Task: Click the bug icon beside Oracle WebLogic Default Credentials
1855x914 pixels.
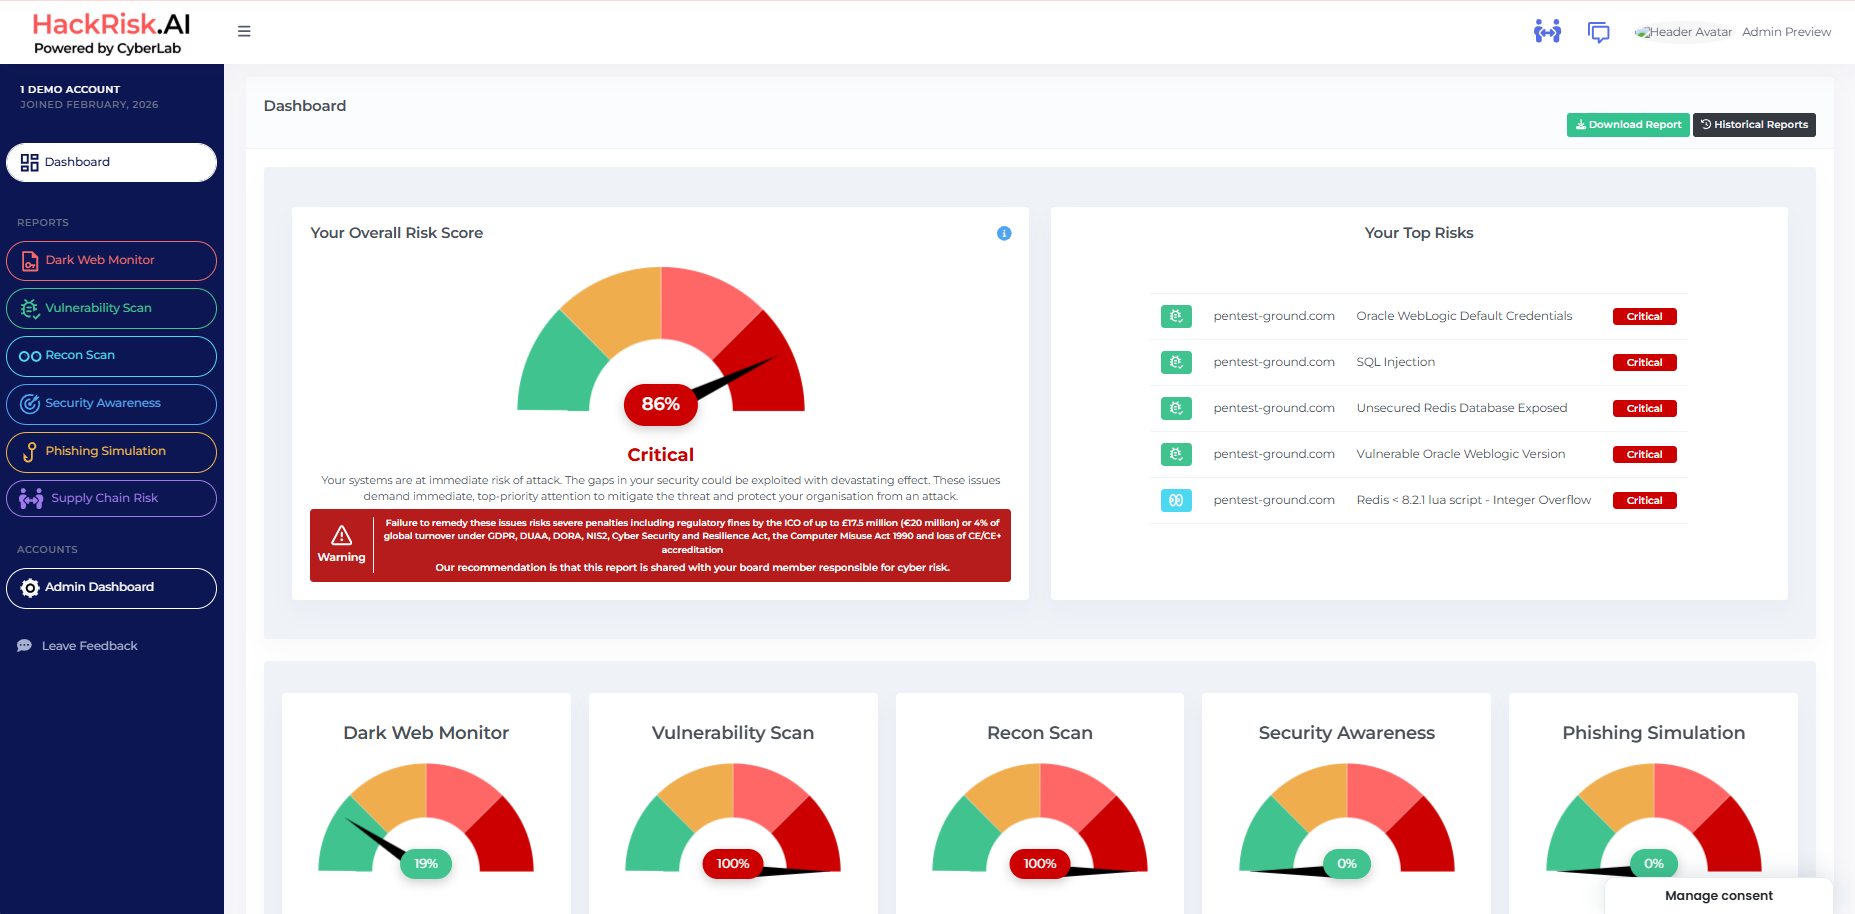Action: pyautogui.click(x=1176, y=316)
